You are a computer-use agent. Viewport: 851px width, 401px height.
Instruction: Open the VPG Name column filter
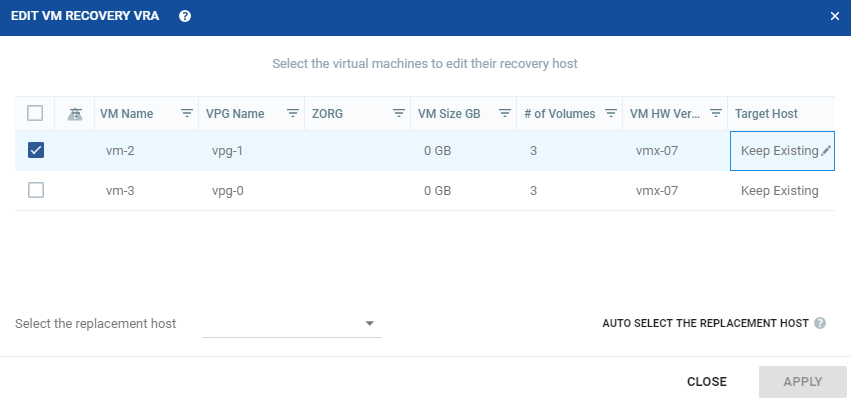293,113
